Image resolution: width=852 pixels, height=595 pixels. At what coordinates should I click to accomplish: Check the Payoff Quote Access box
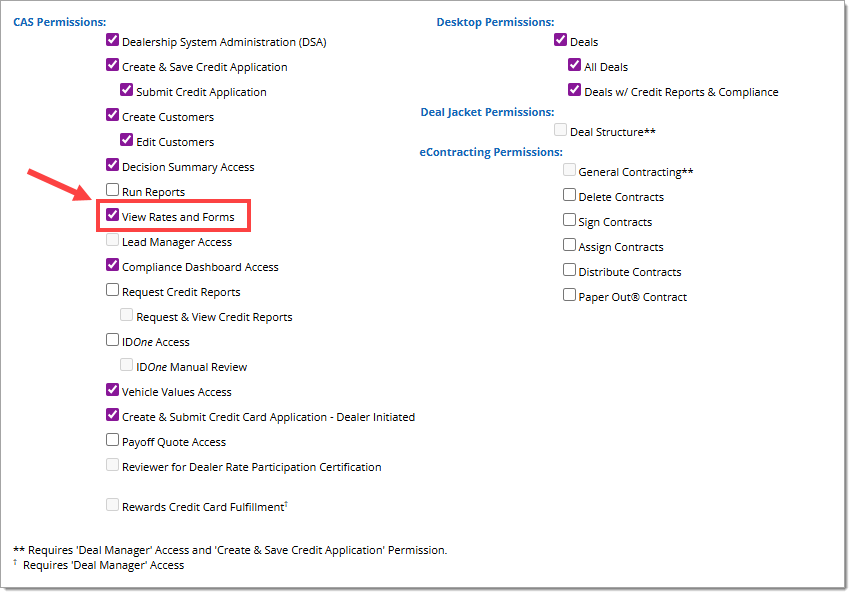[113, 442]
